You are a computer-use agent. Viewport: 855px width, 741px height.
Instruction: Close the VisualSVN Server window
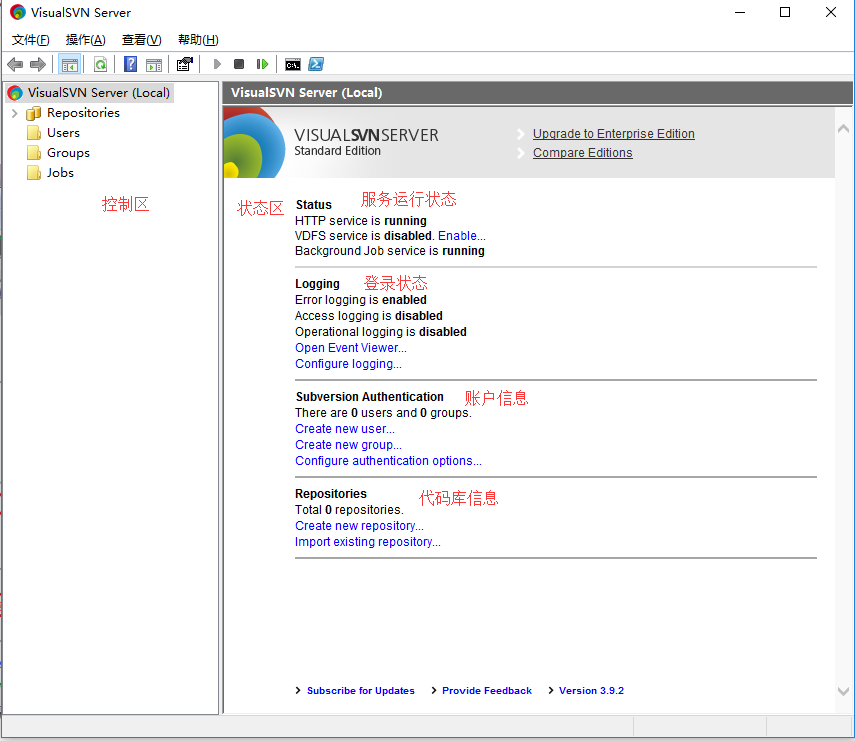click(830, 12)
